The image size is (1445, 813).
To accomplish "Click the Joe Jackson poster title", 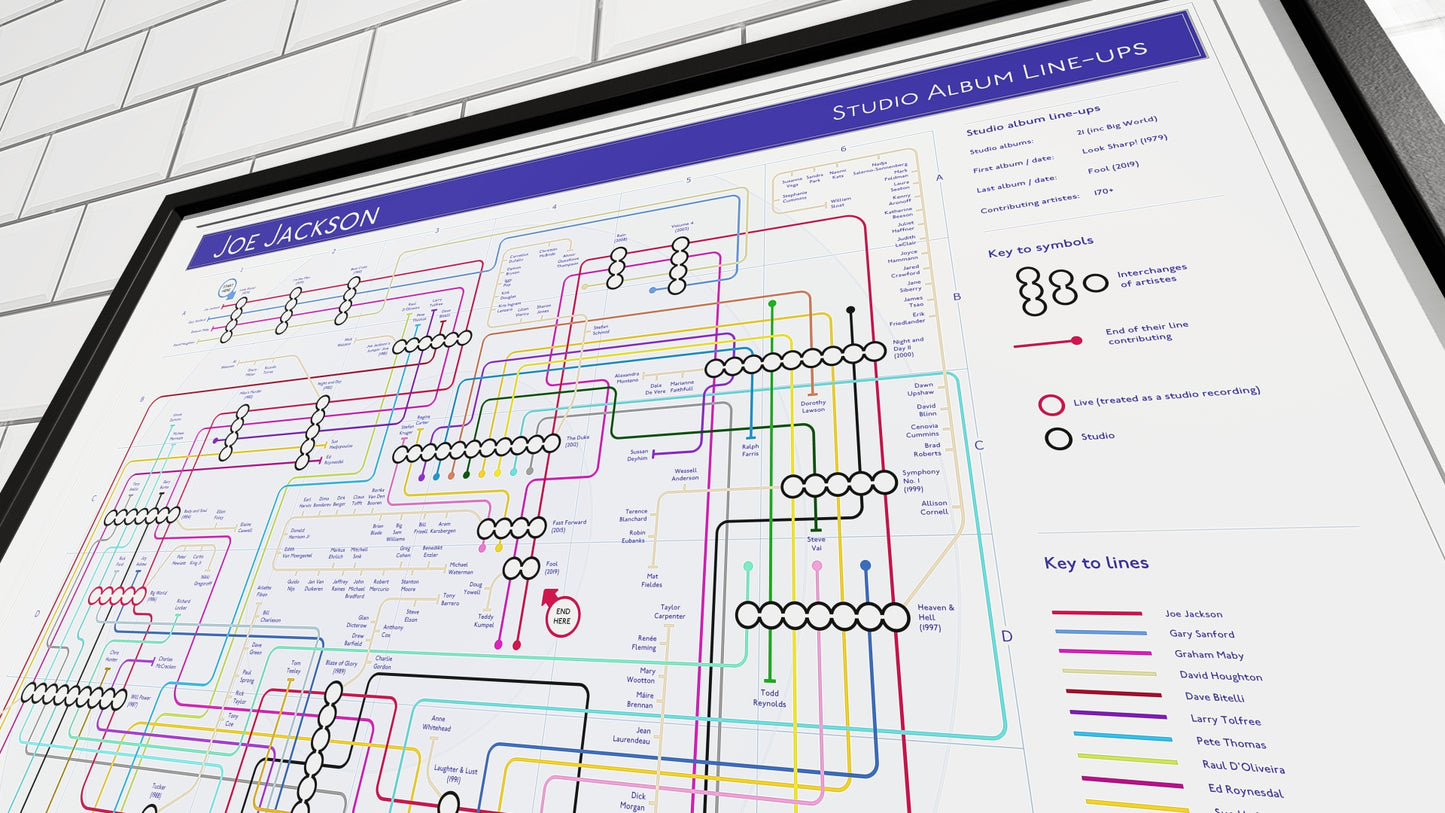I will coord(297,233).
